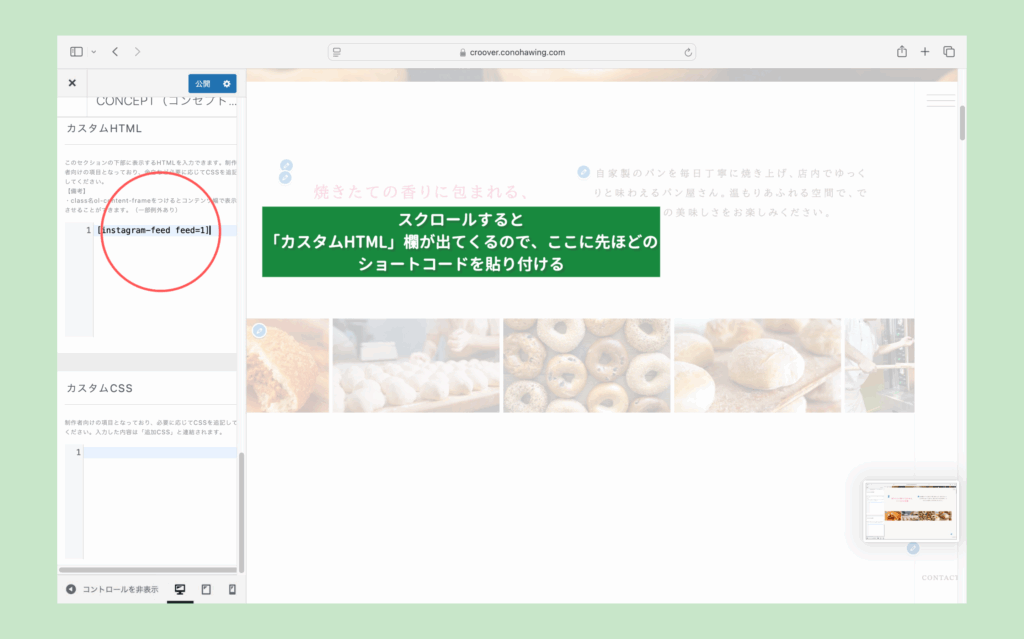Click the customizer panel vertical scrollbar

tap(241, 512)
